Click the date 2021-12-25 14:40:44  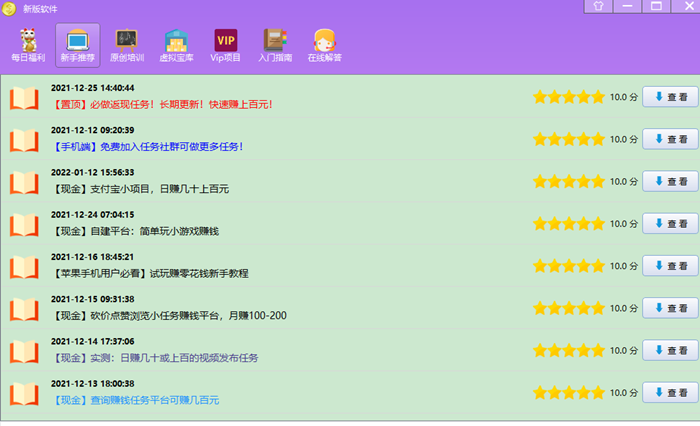(x=92, y=88)
